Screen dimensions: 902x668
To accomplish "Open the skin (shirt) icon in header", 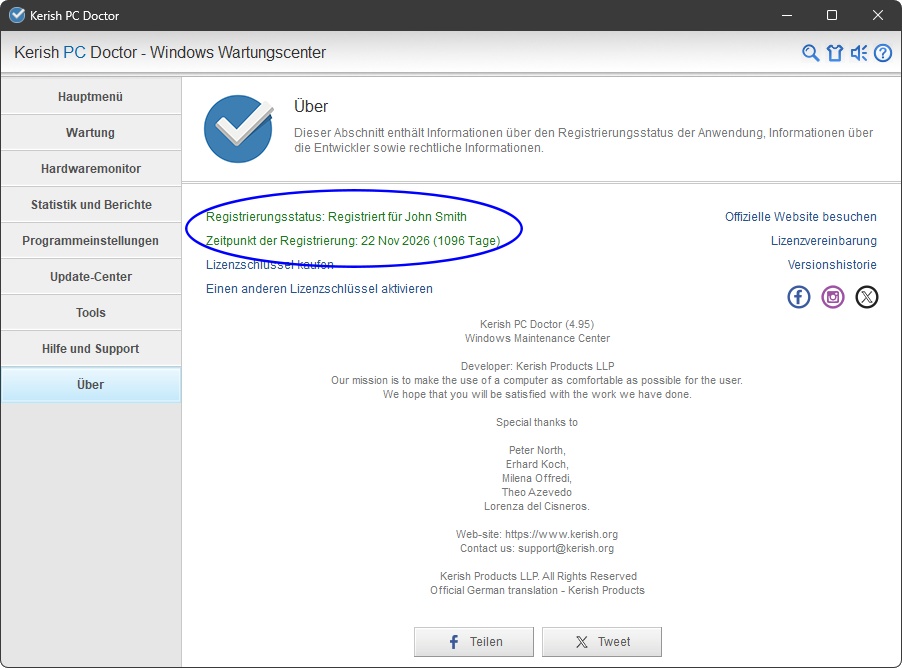I will point(835,53).
